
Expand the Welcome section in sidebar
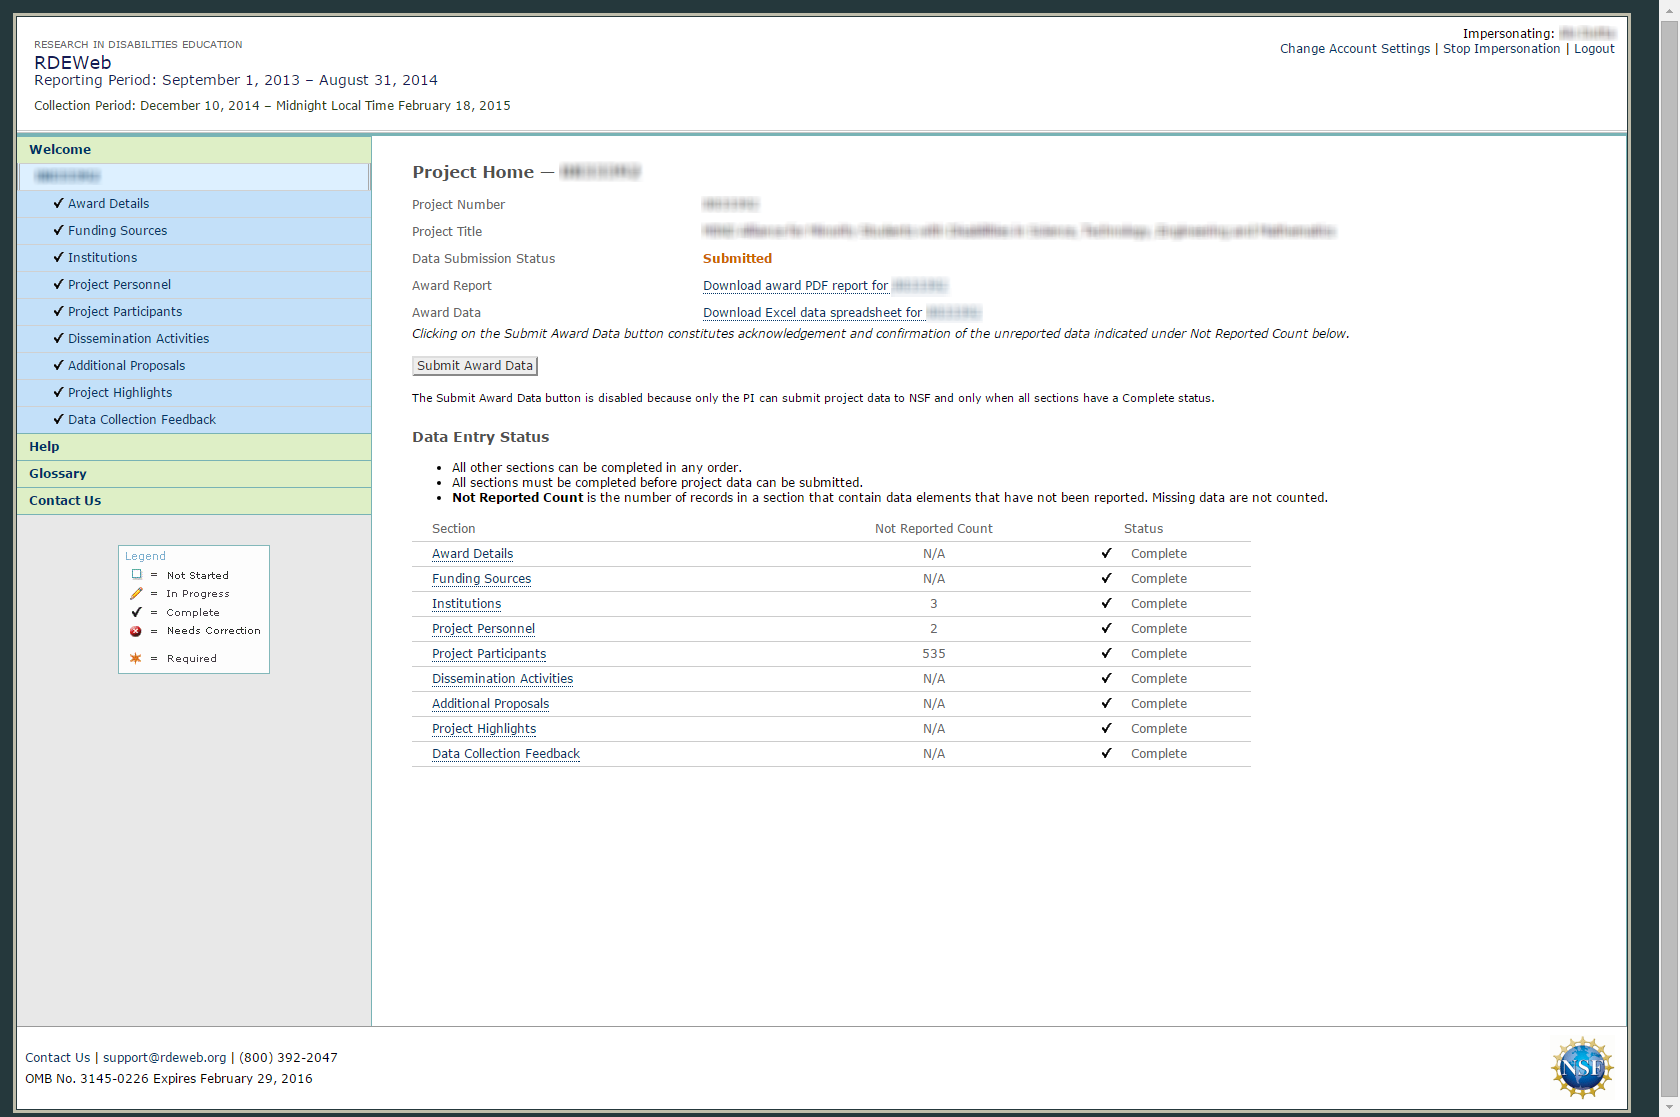click(60, 150)
